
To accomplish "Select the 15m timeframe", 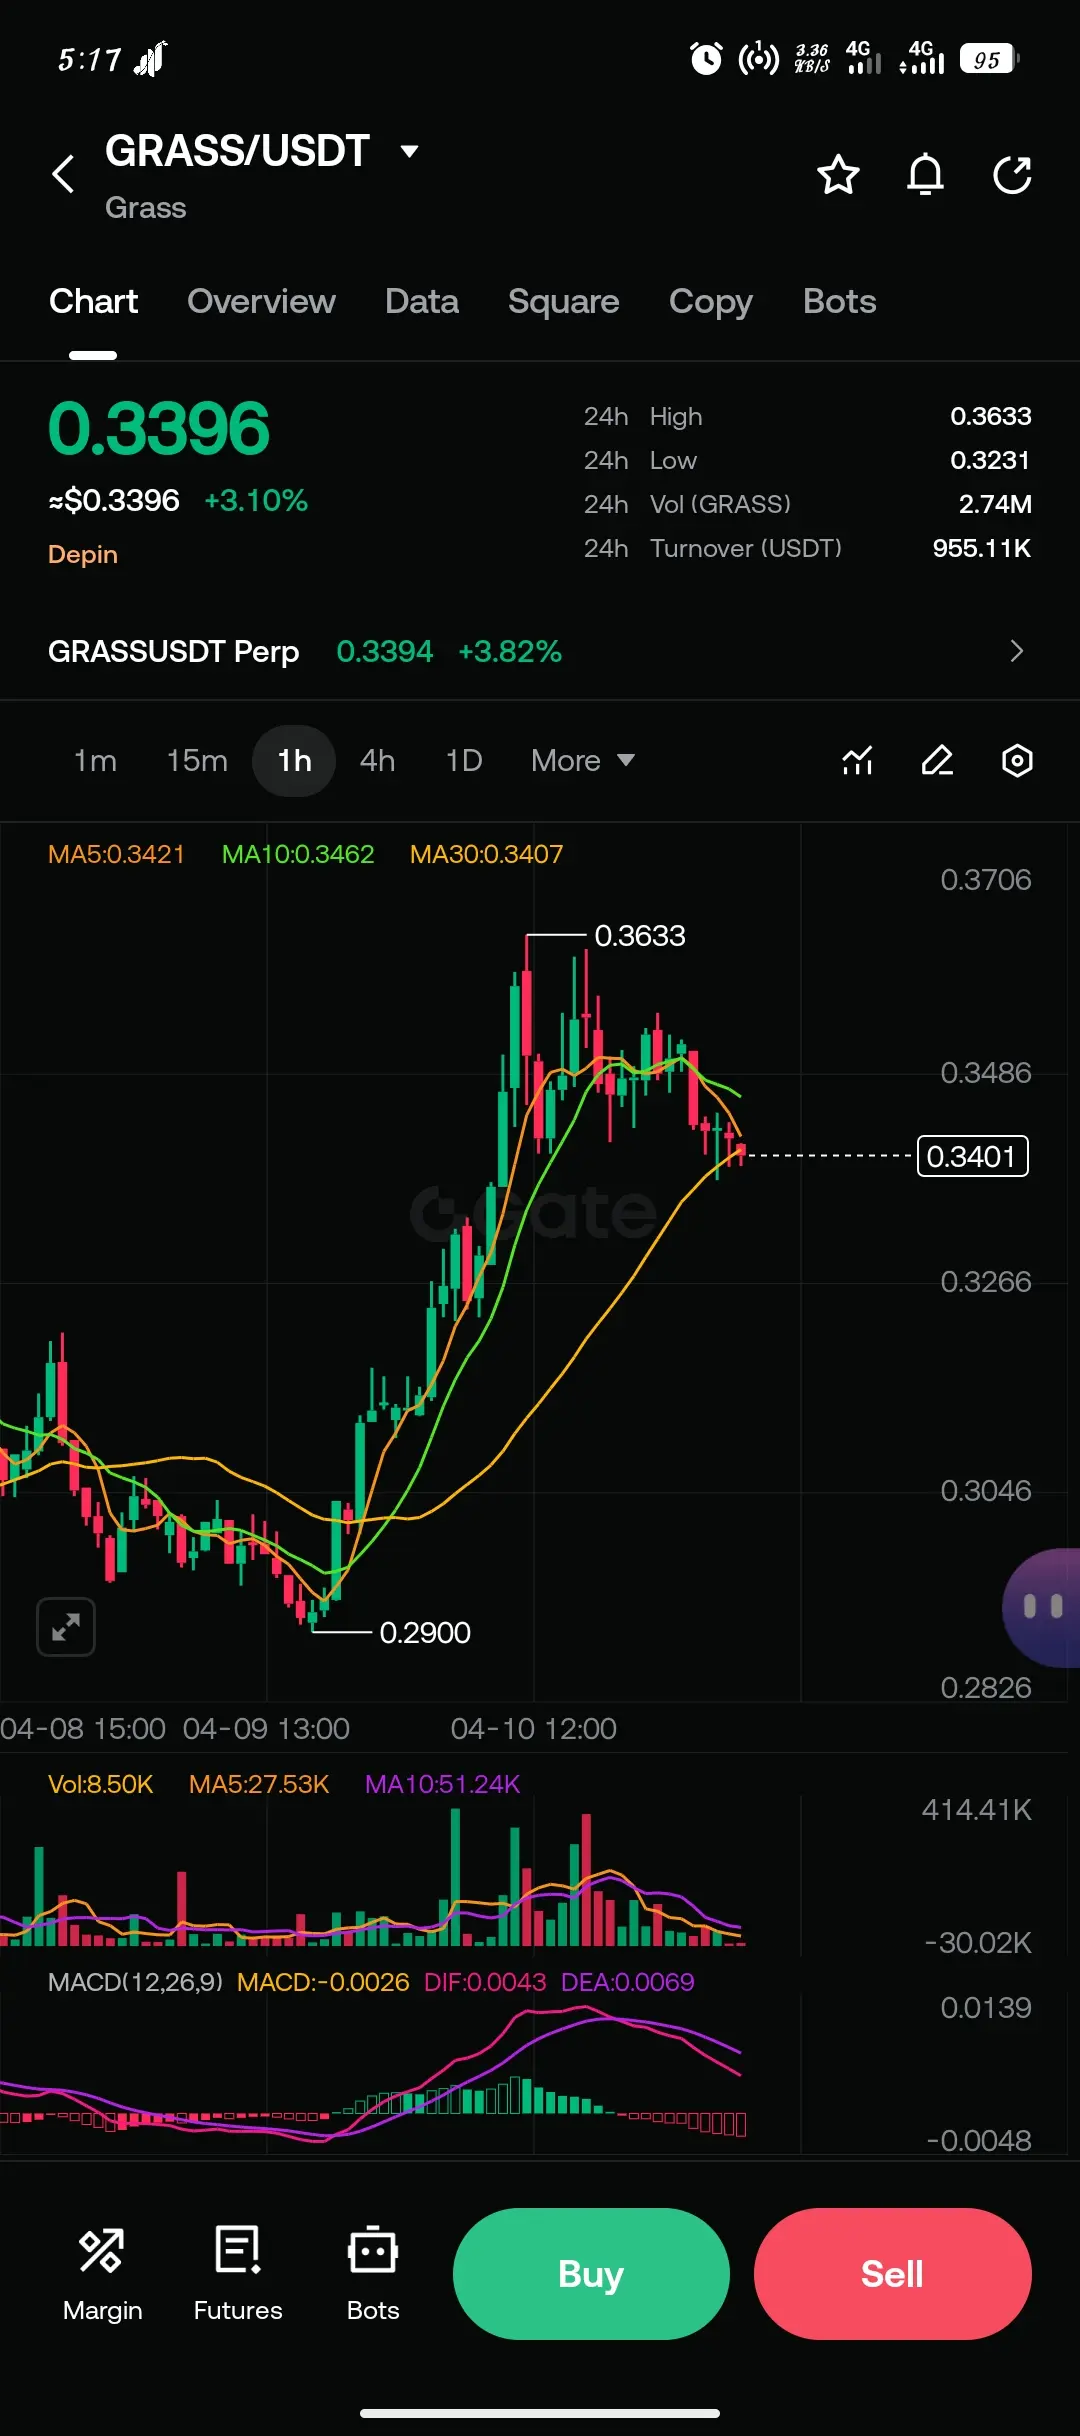I will pos(197,761).
